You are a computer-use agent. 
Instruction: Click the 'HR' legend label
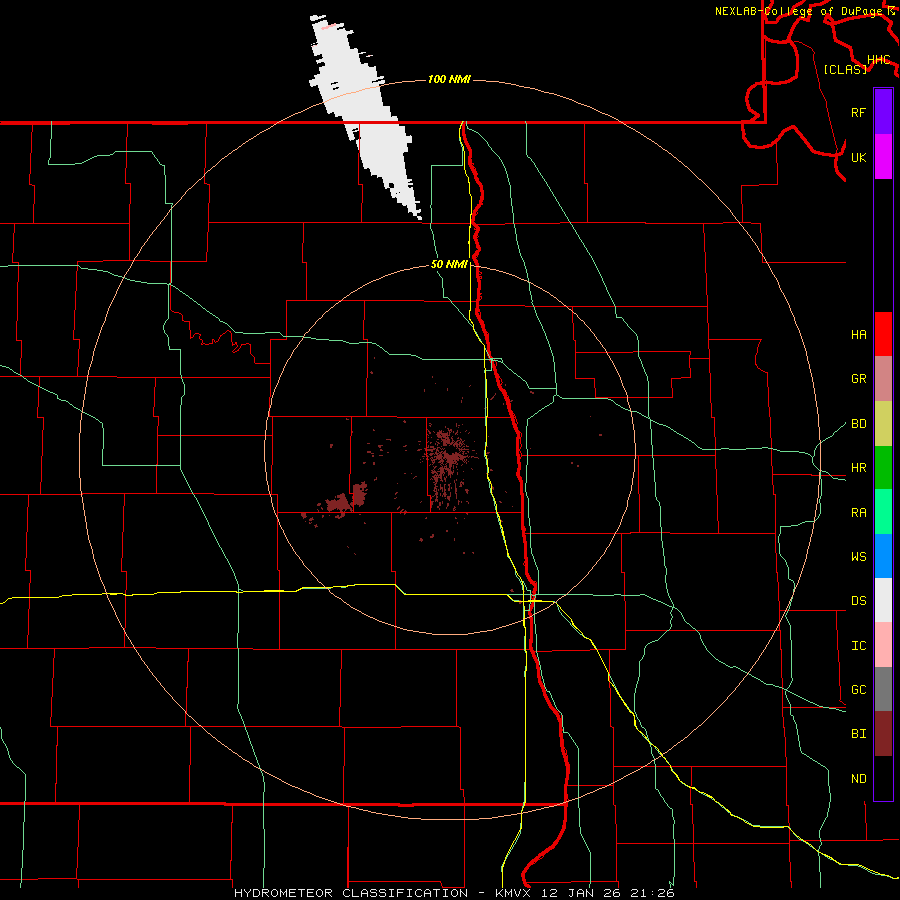(x=858, y=468)
